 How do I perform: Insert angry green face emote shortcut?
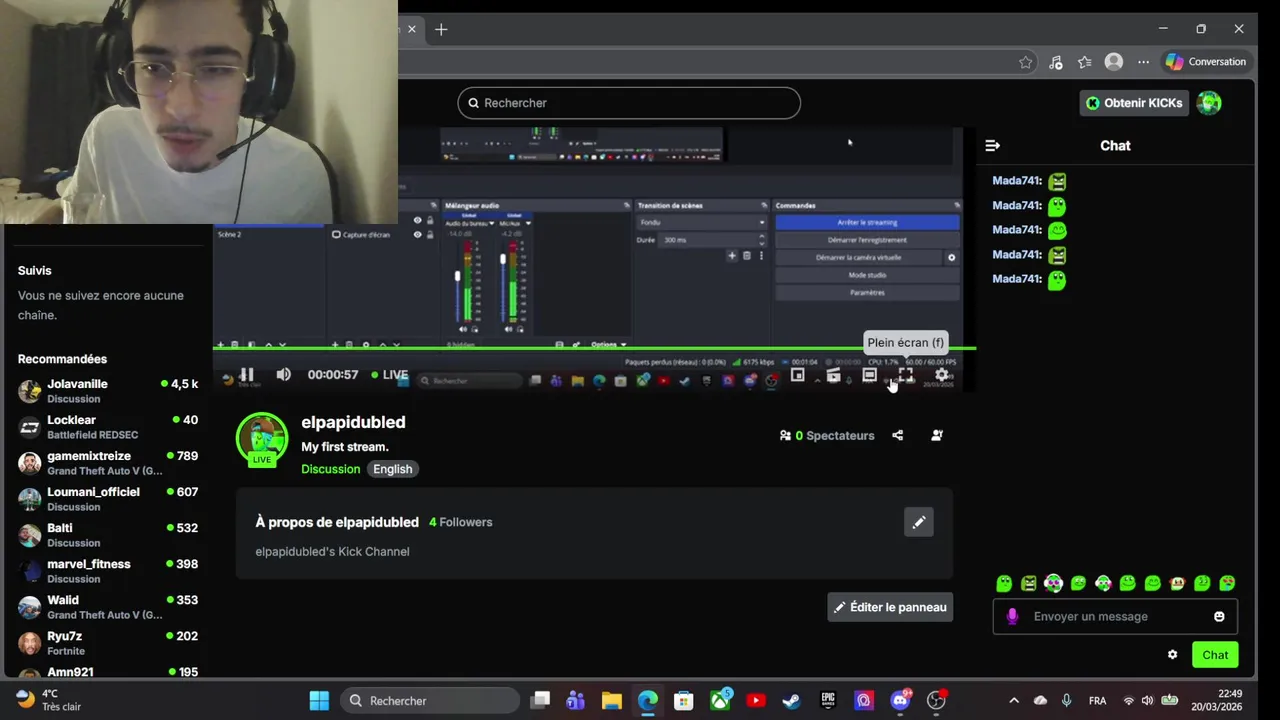pyautogui.click(x=1029, y=583)
